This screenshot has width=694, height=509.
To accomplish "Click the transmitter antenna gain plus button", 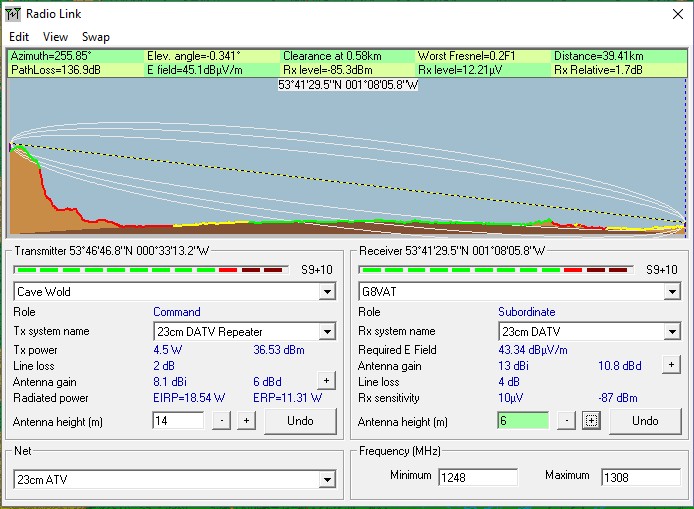I will pyautogui.click(x=326, y=380).
